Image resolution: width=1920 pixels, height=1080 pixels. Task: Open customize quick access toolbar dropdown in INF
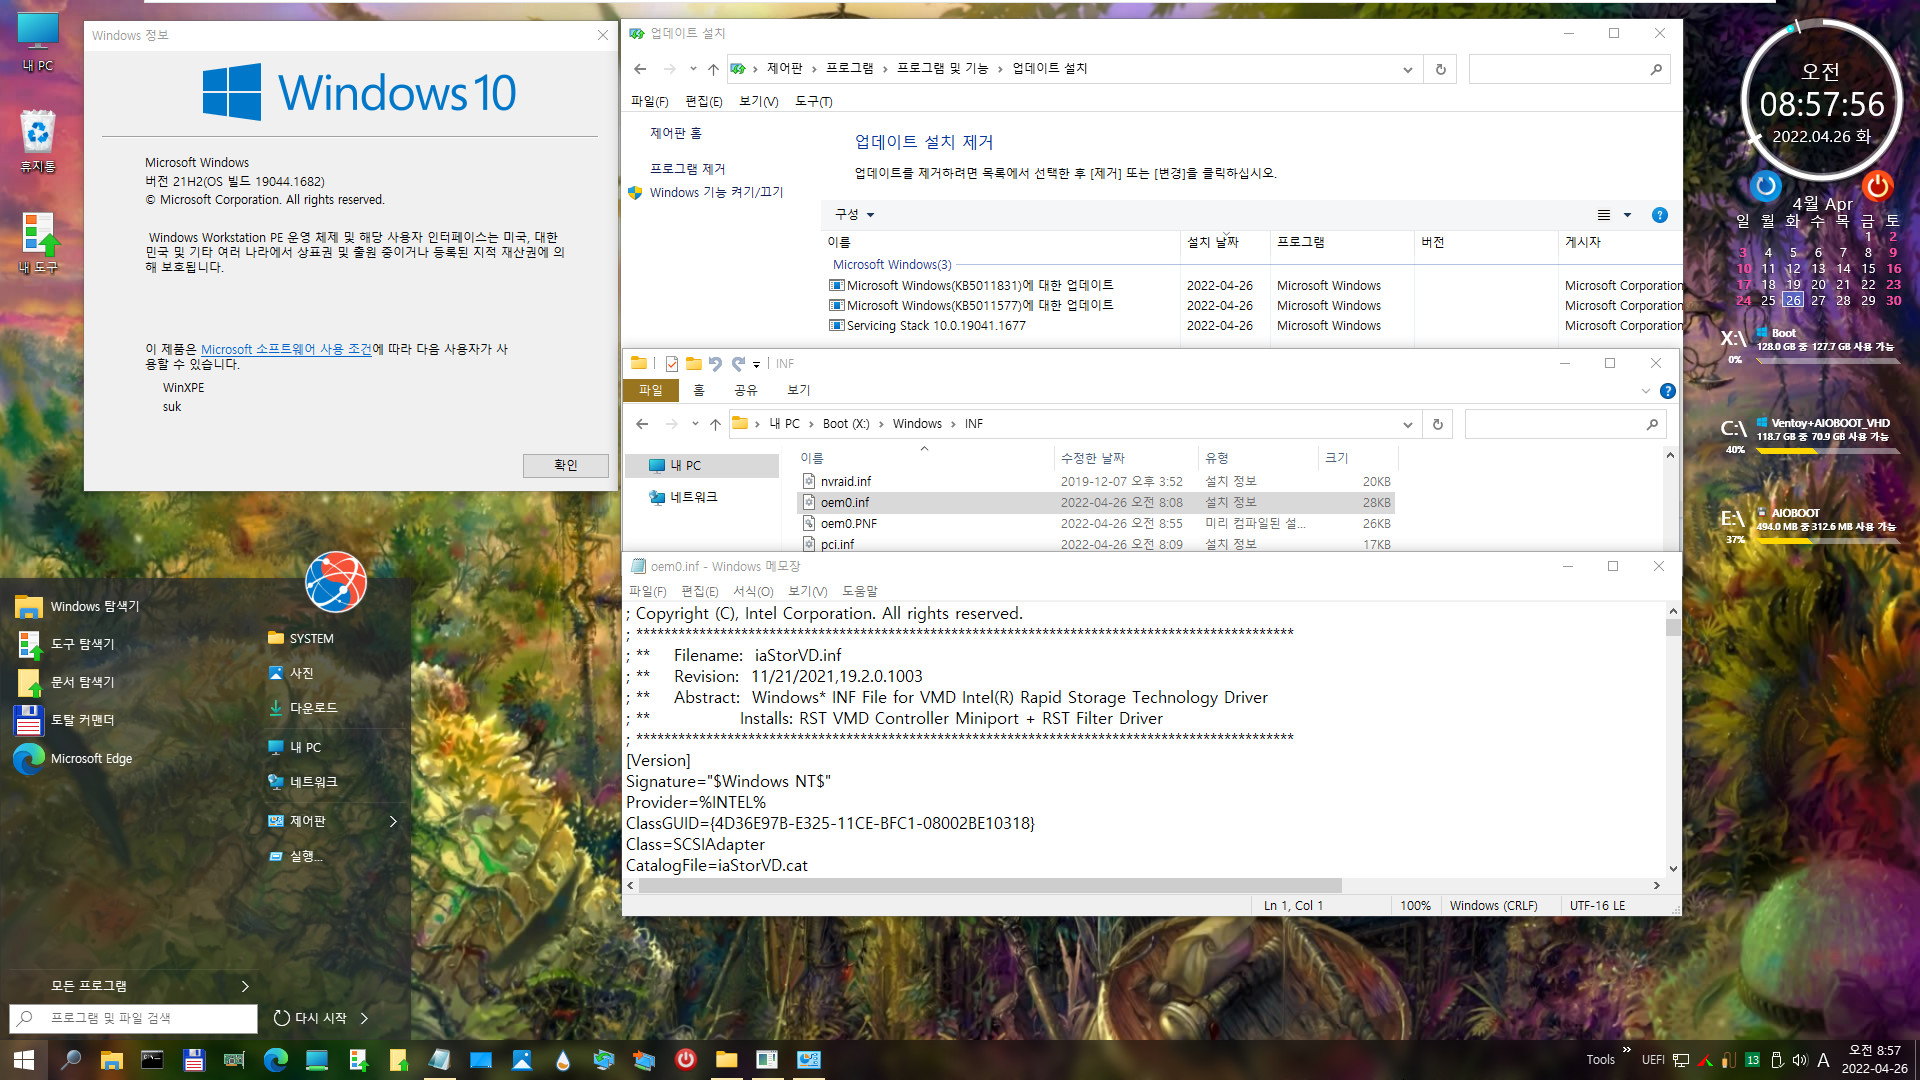[757, 364]
